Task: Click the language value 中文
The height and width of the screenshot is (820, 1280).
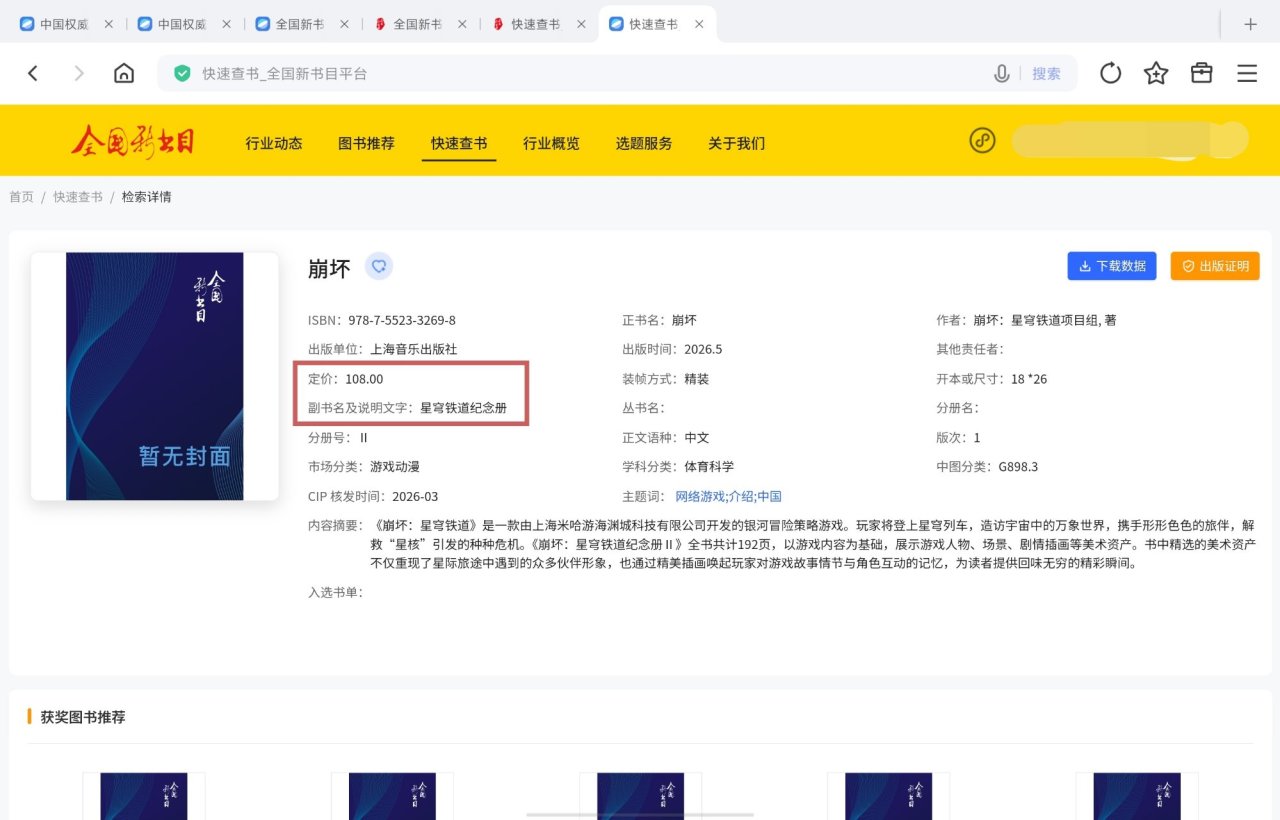Action: coord(697,438)
